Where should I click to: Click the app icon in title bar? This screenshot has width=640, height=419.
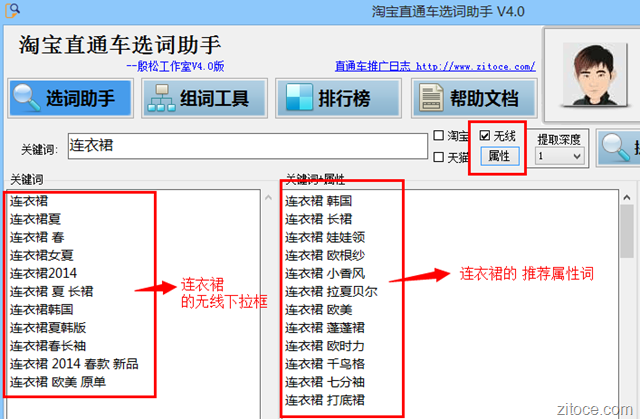click(11, 11)
